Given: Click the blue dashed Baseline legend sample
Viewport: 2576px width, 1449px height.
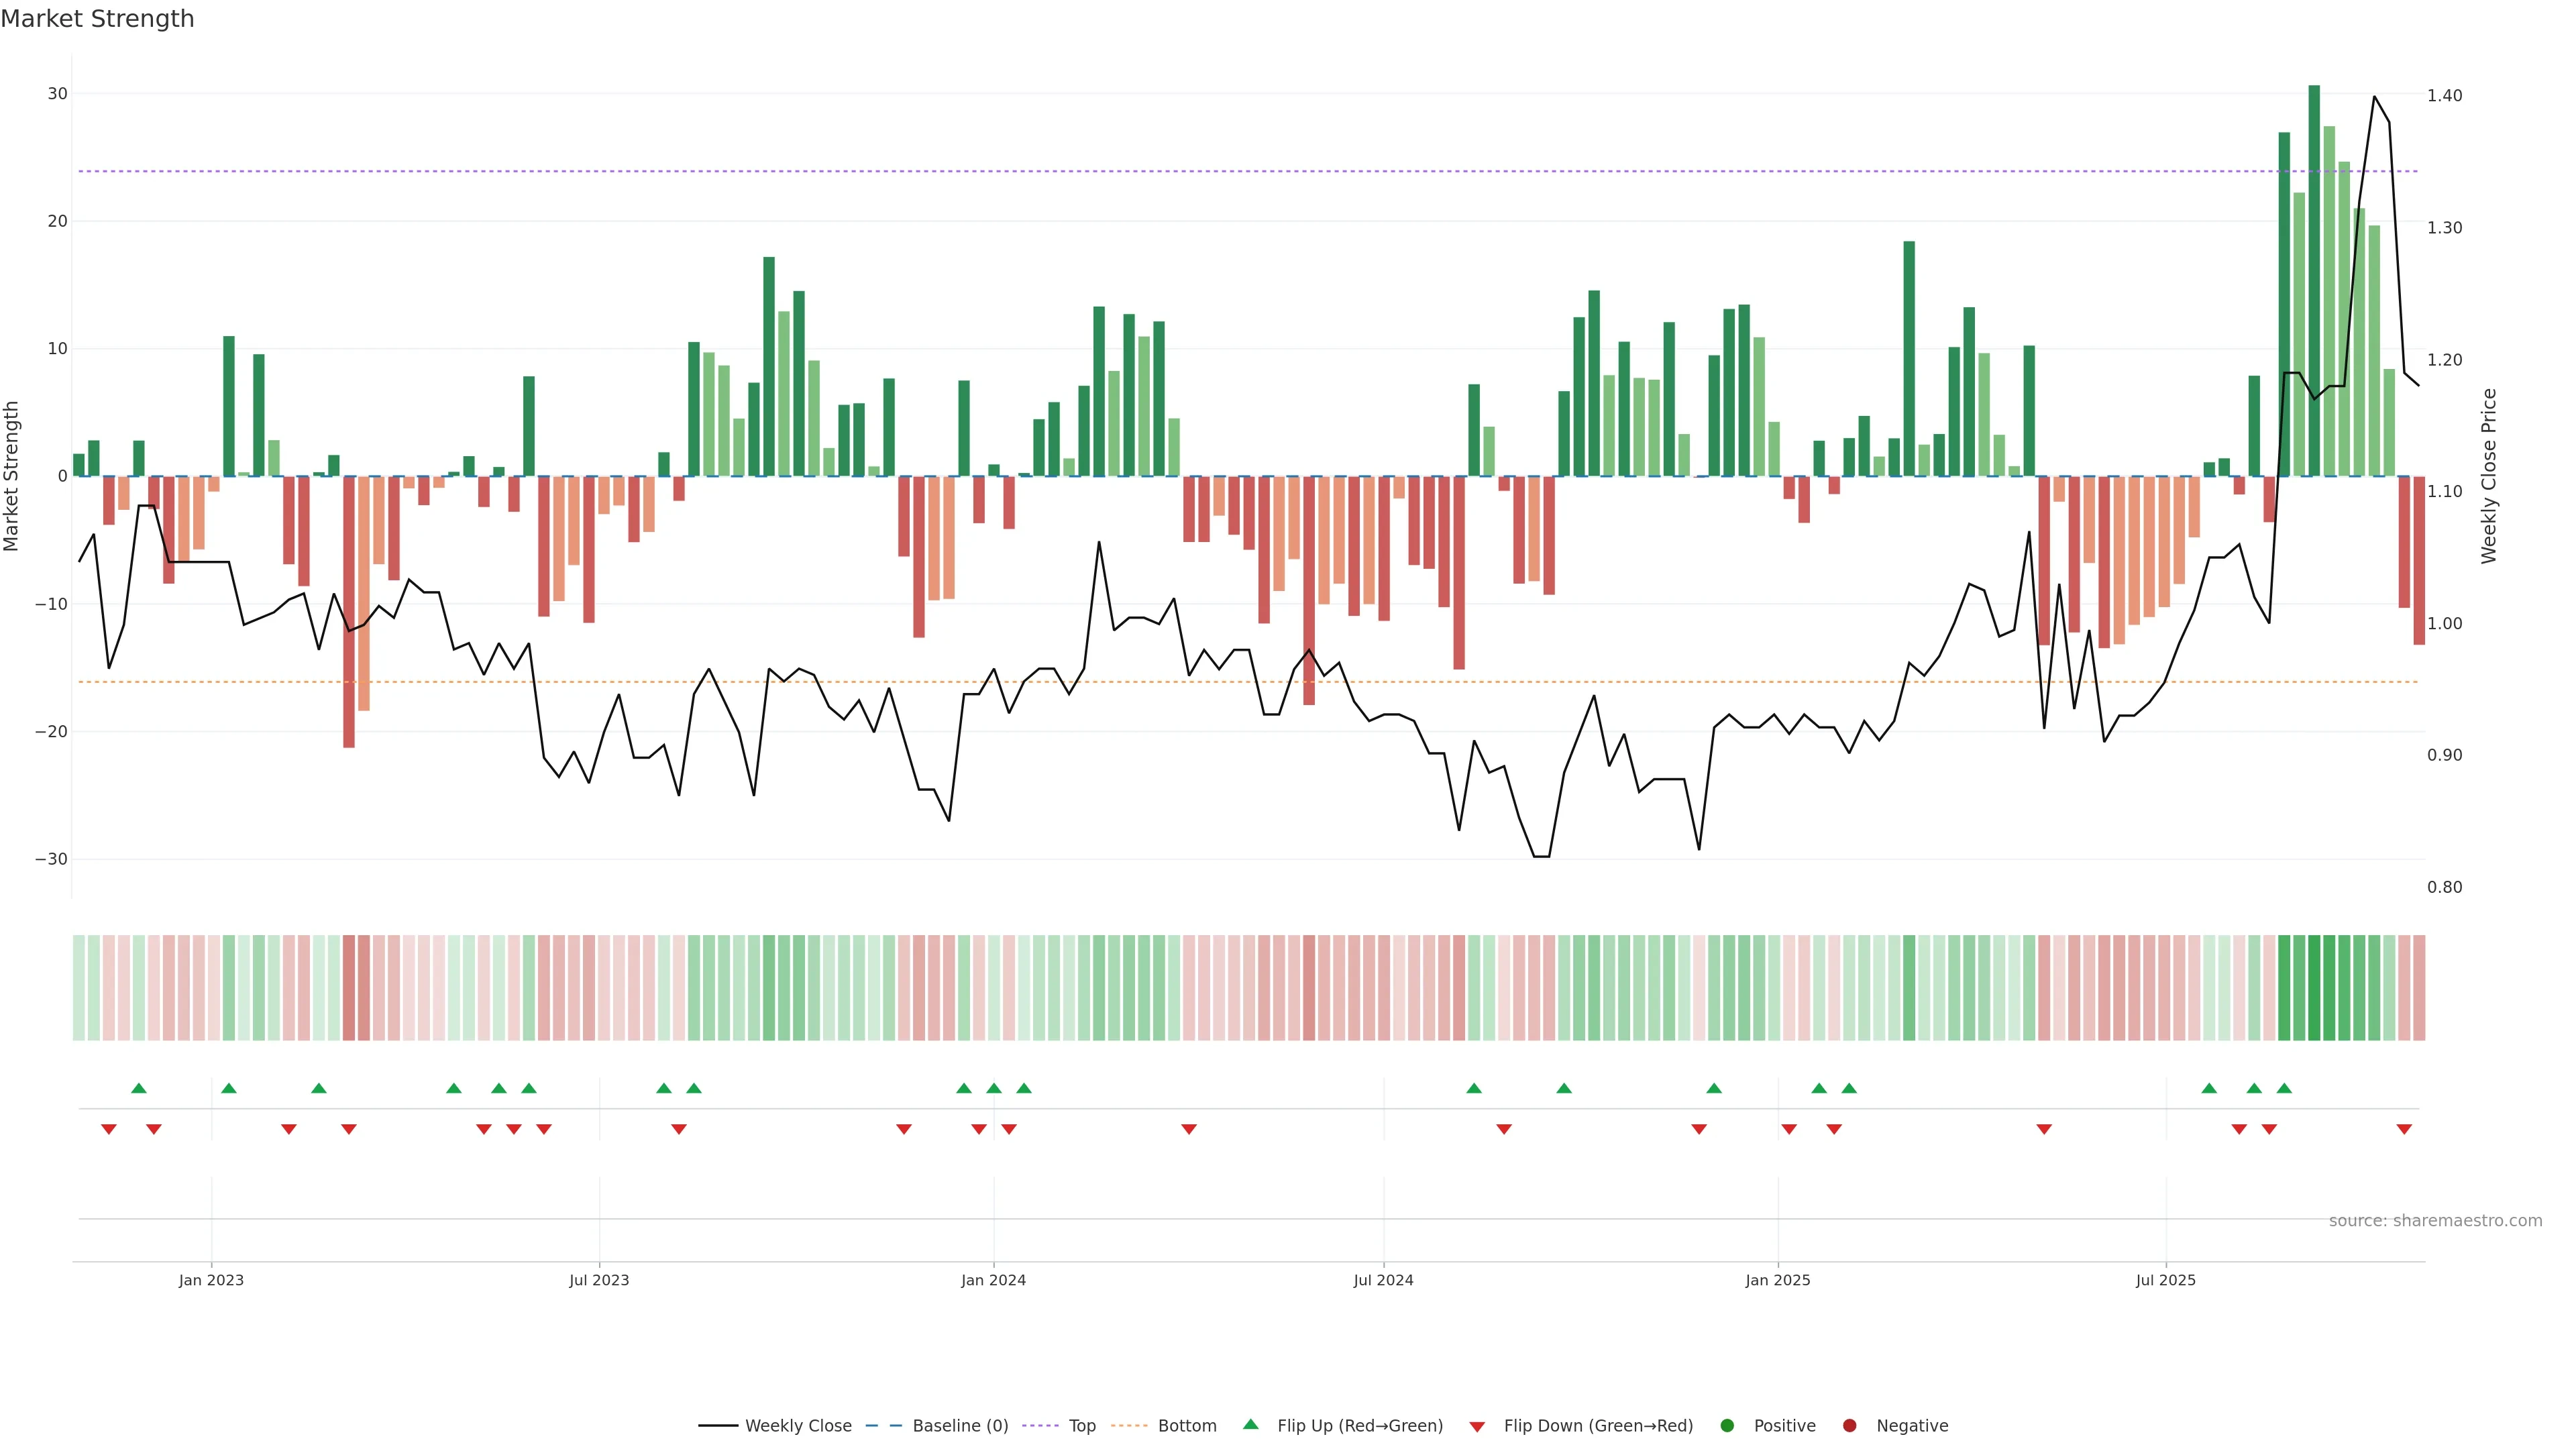Looking at the screenshot, I should tap(884, 1426).
